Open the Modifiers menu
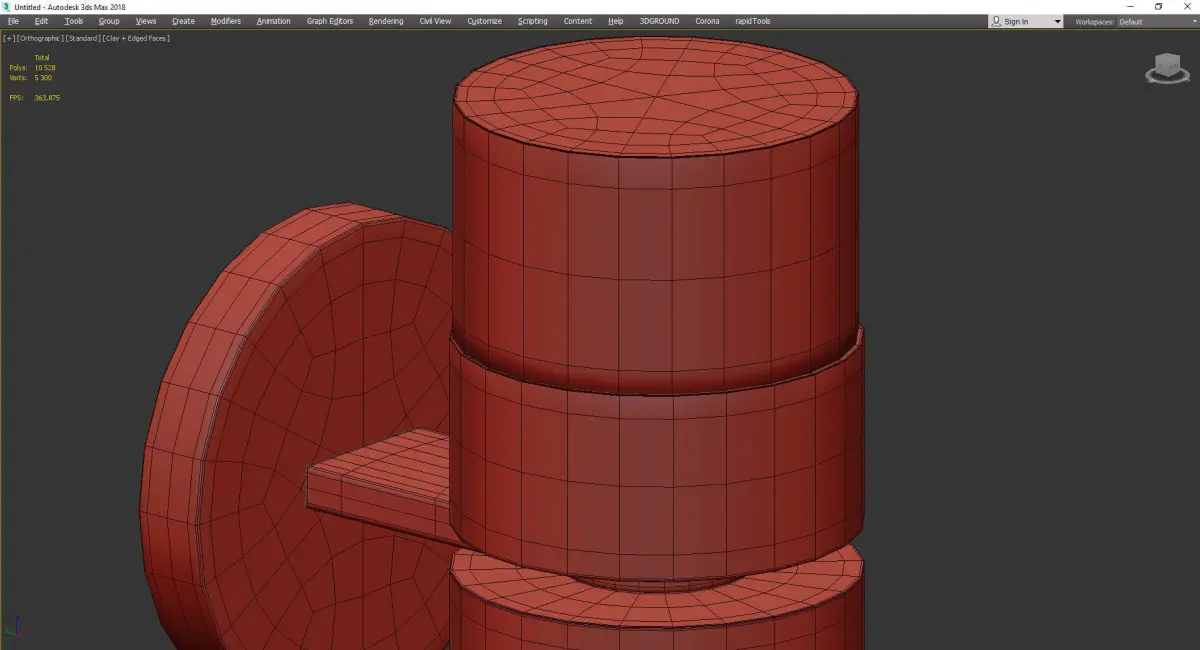Screen dimensions: 1200x650 (226, 21)
